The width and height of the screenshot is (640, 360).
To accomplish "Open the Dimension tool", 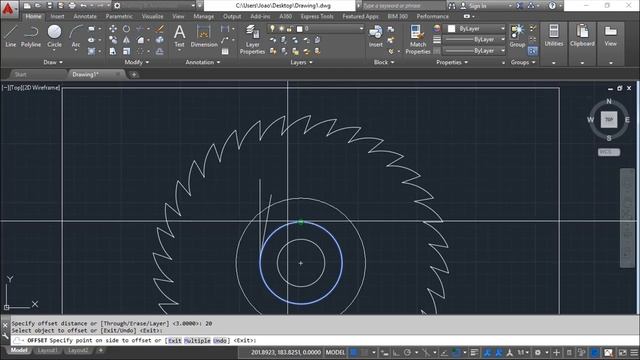I will [204, 36].
